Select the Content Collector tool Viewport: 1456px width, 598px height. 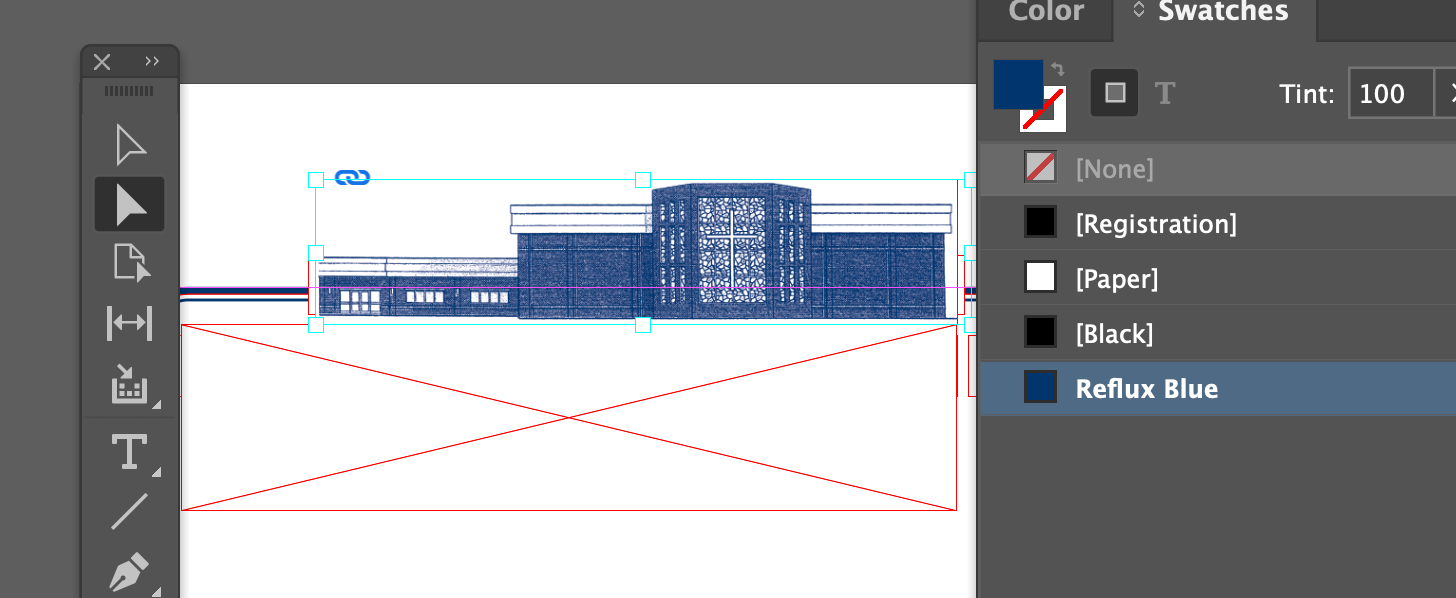pos(130,384)
